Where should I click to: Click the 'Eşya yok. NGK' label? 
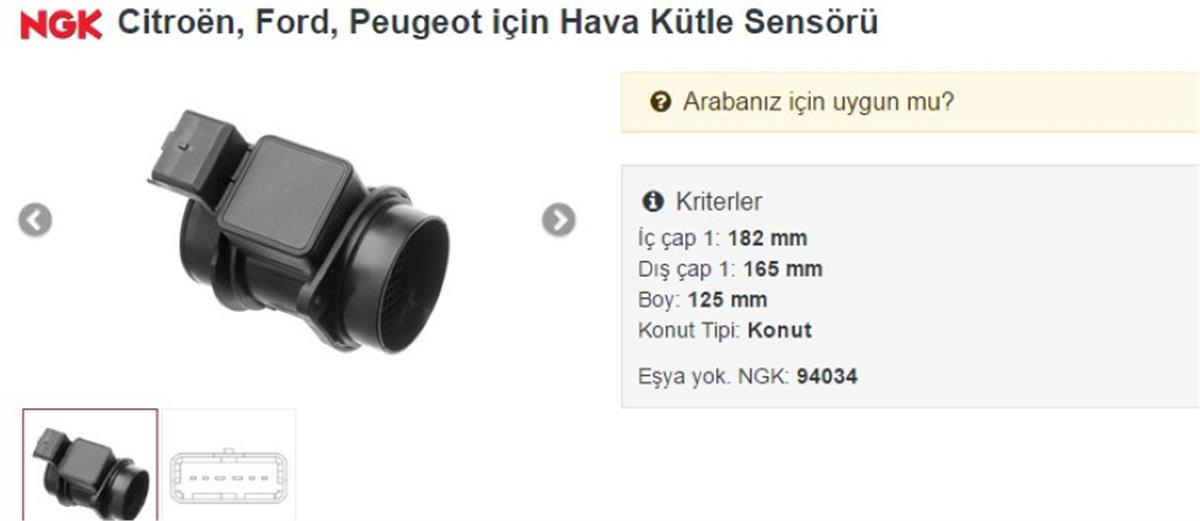point(714,377)
